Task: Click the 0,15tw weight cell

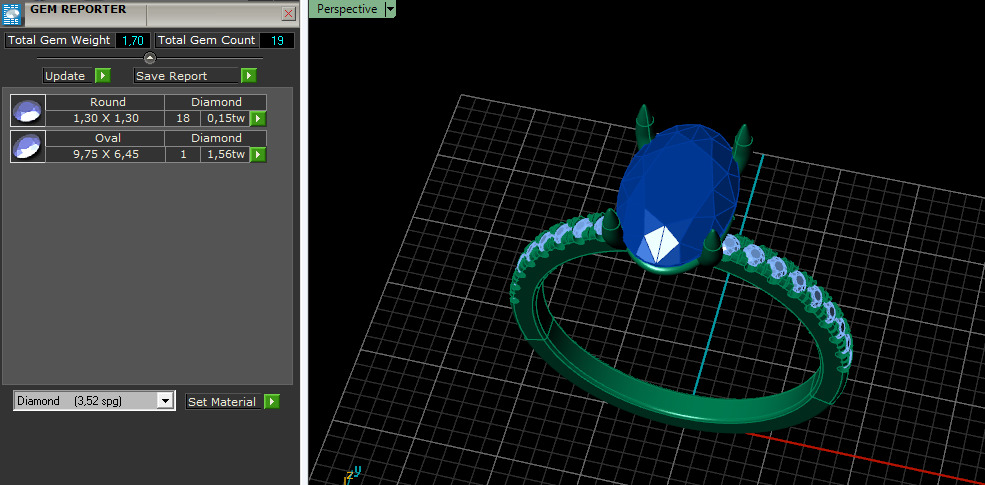Action: (x=226, y=119)
